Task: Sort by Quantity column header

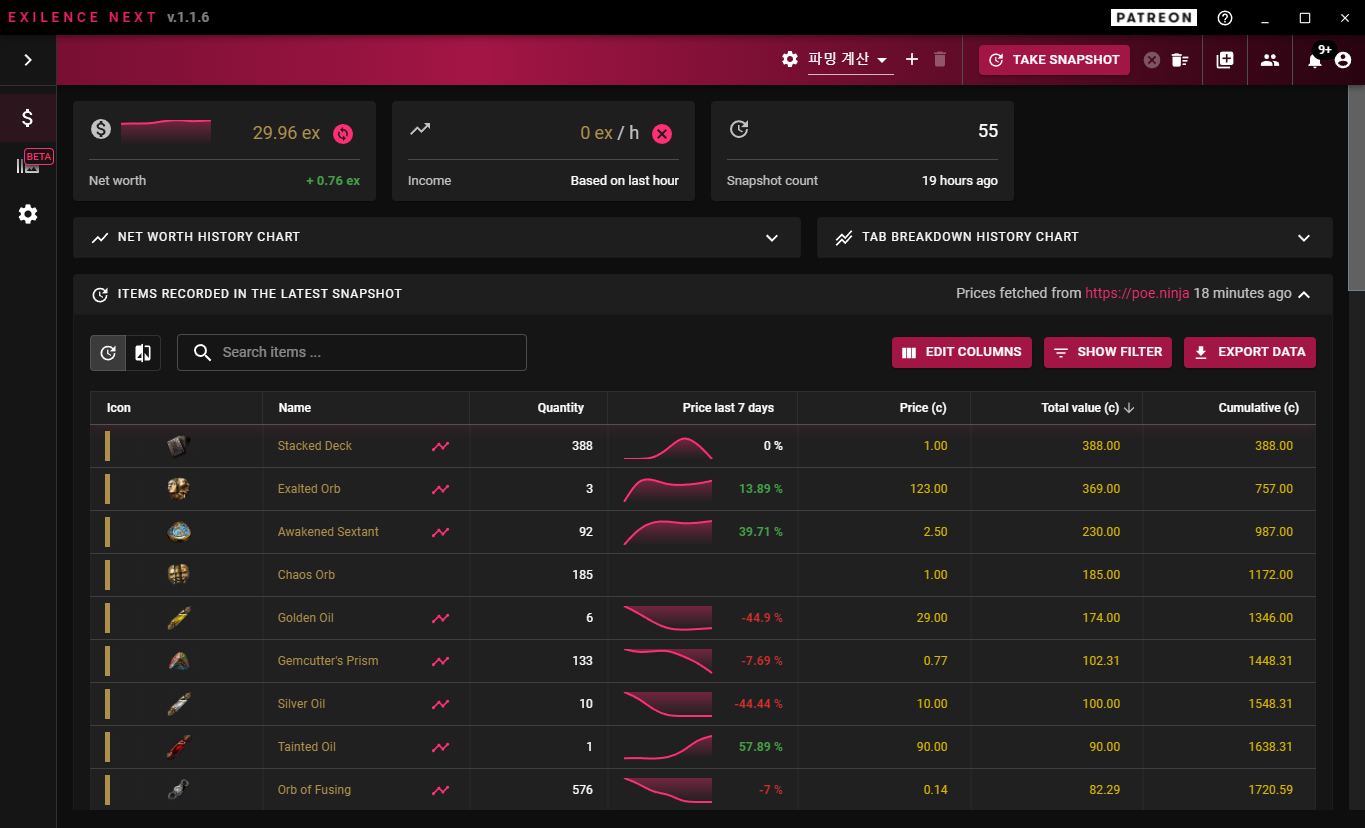Action: (x=560, y=408)
